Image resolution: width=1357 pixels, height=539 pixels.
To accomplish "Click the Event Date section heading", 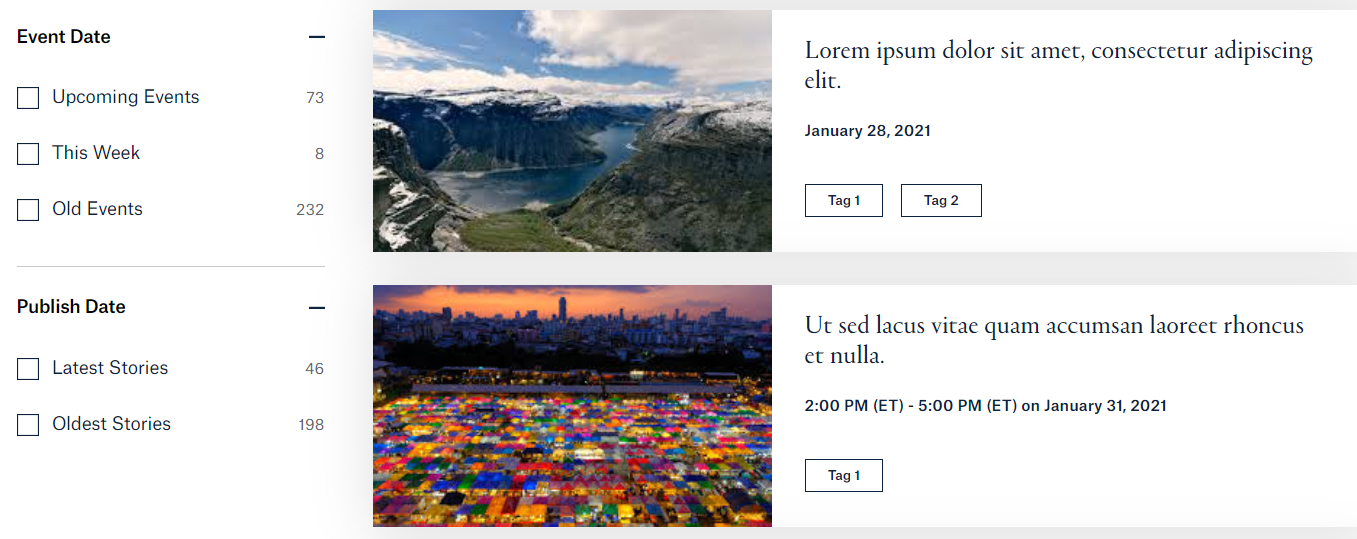I will [64, 37].
